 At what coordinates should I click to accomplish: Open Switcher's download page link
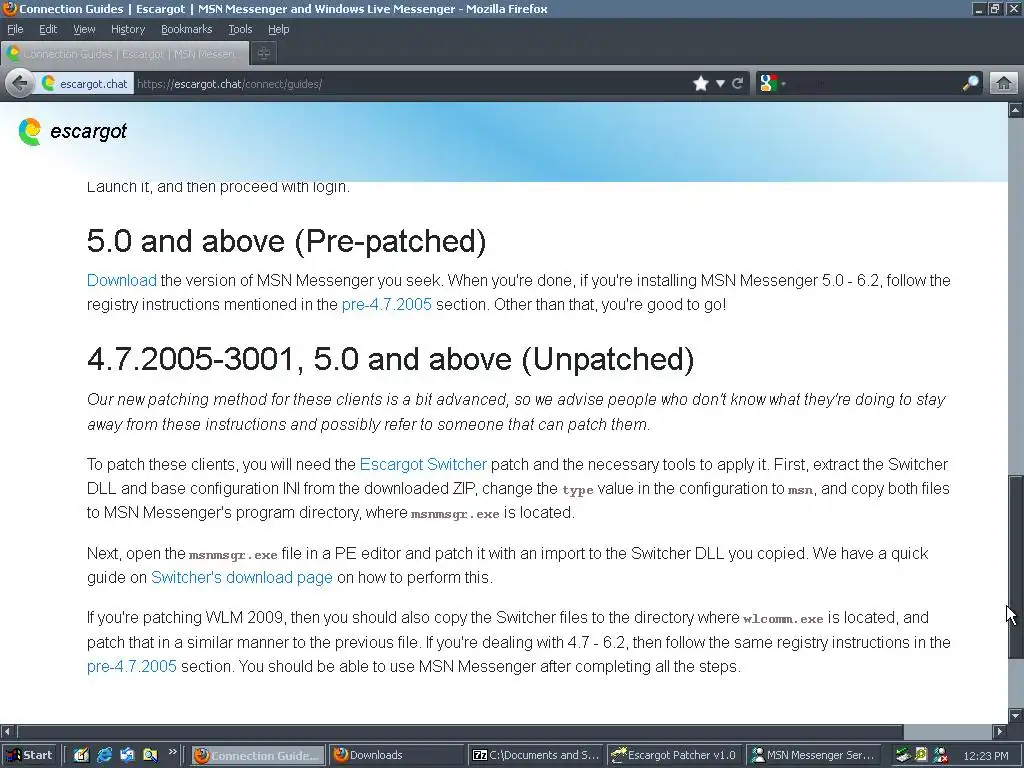pyautogui.click(x=242, y=577)
